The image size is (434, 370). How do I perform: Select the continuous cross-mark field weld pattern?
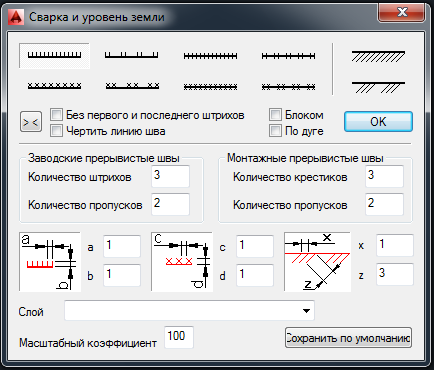click(x=54, y=86)
